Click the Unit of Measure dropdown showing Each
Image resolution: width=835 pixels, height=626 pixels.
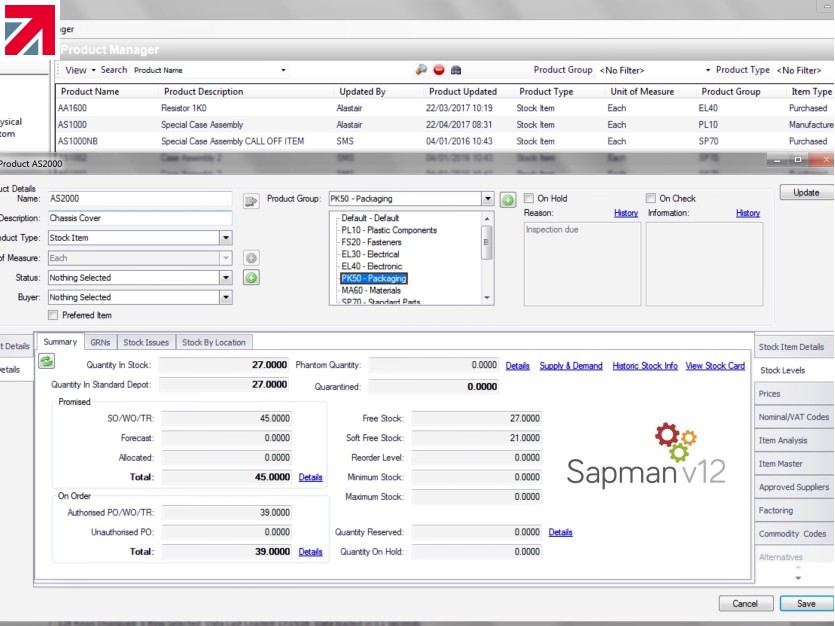(x=140, y=258)
